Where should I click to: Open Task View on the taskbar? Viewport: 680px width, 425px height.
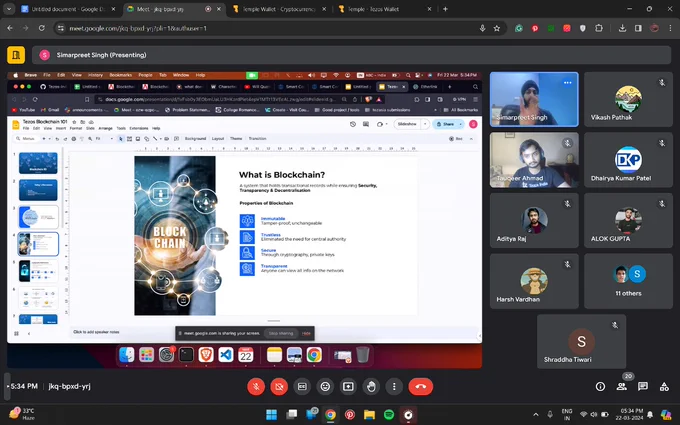coord(291,415)
